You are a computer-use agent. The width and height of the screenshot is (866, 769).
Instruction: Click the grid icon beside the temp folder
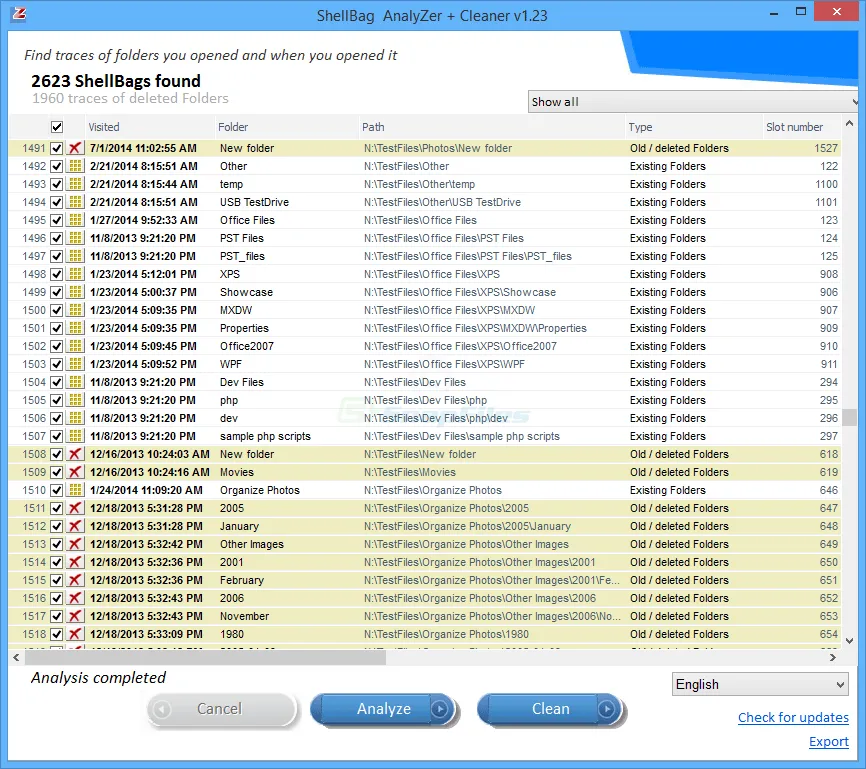coord(75,184)
